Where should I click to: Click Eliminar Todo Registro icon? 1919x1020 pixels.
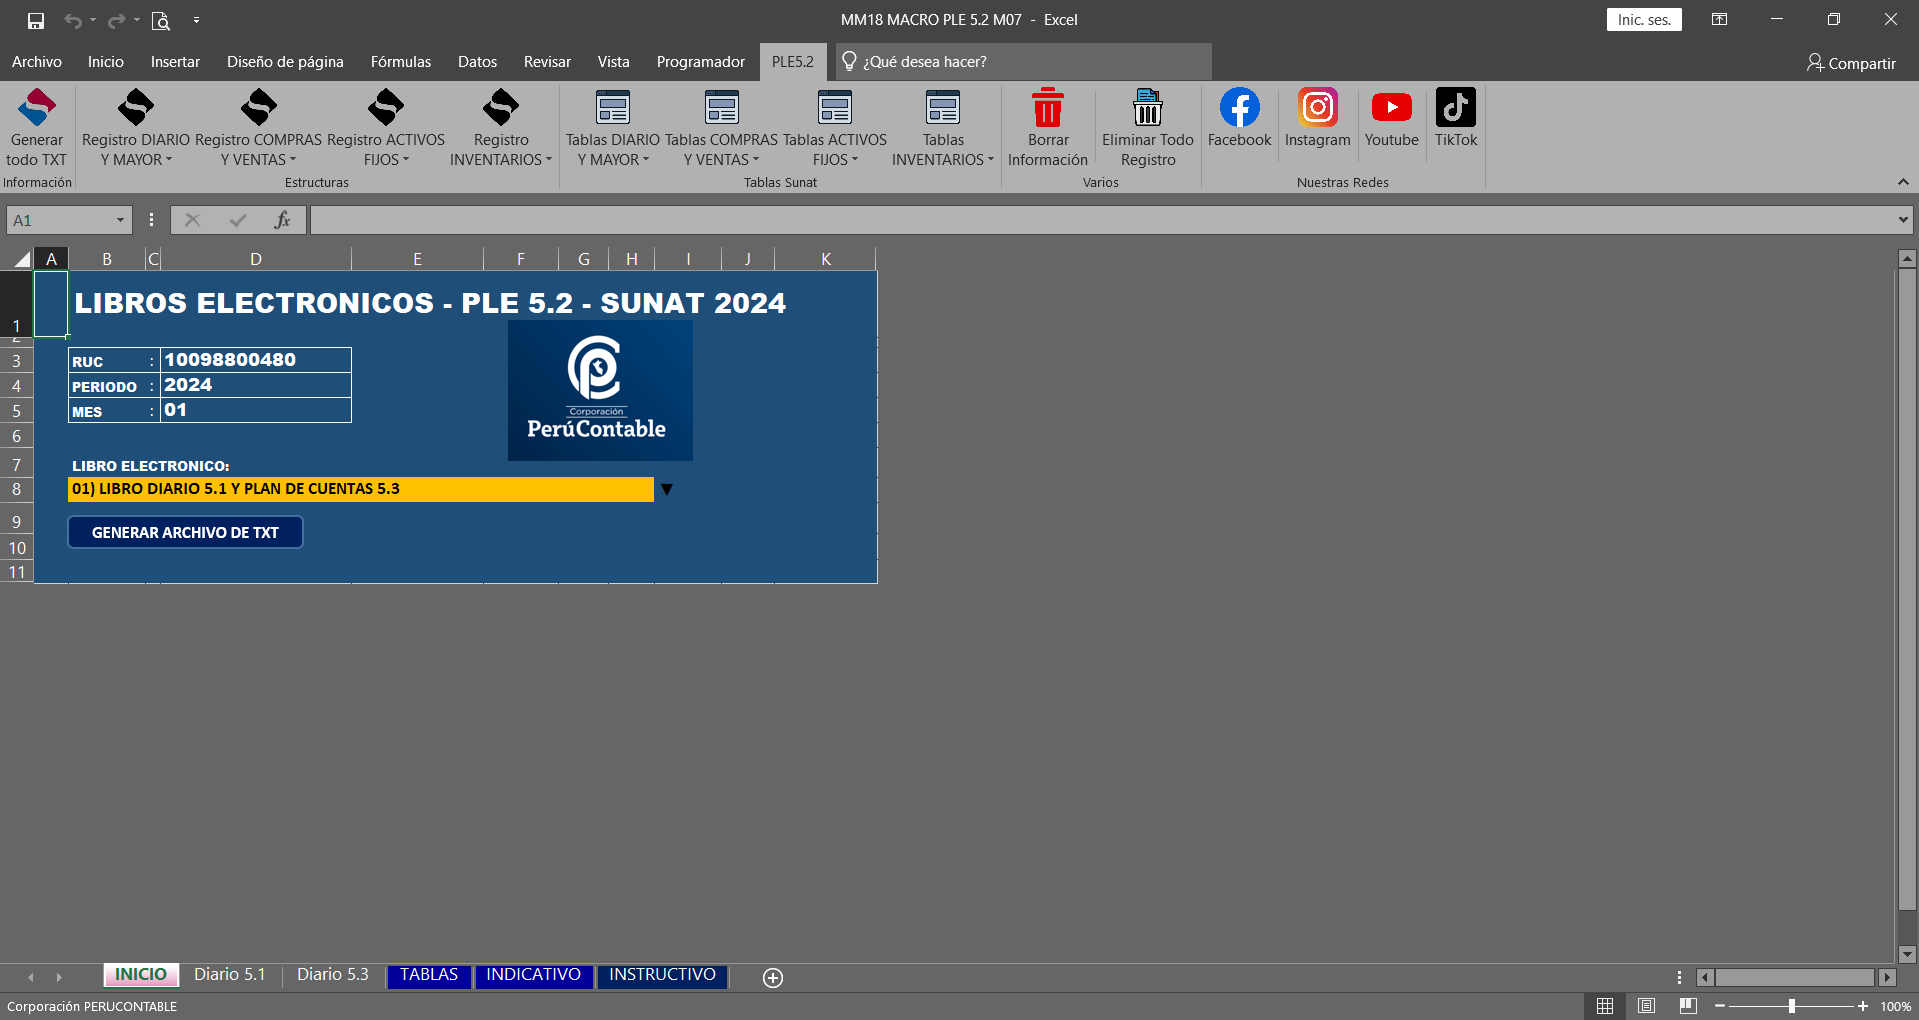(1147, 108)
